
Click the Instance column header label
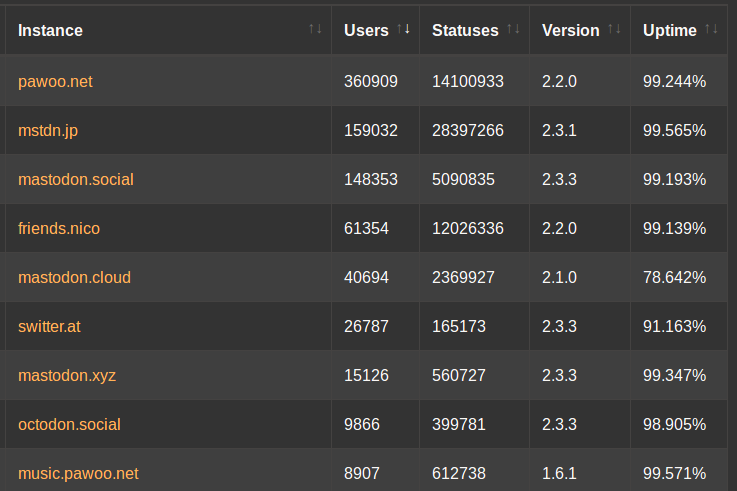(x=50, y=31)
